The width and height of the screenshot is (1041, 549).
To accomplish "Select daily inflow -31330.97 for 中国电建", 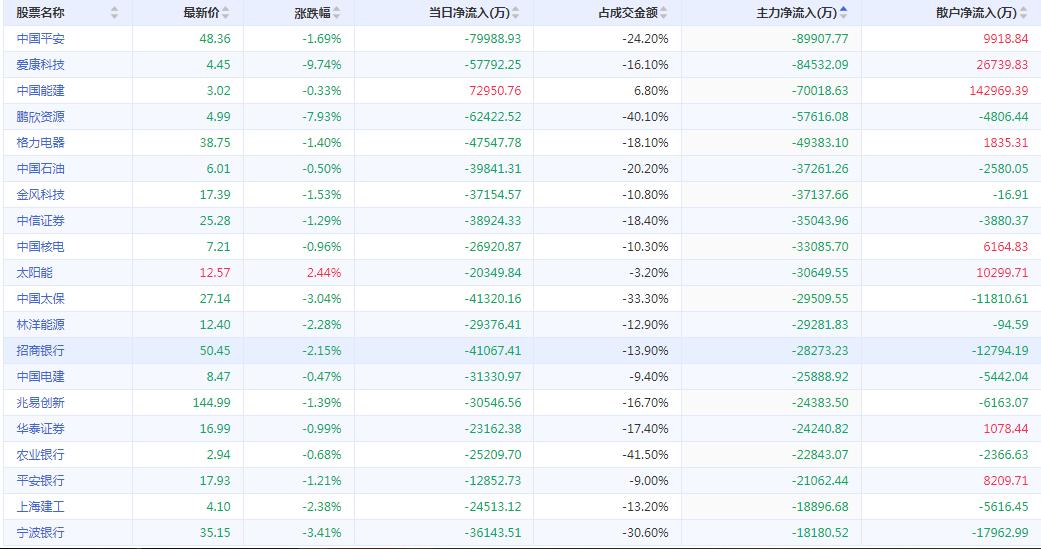I will pos(493,376).
